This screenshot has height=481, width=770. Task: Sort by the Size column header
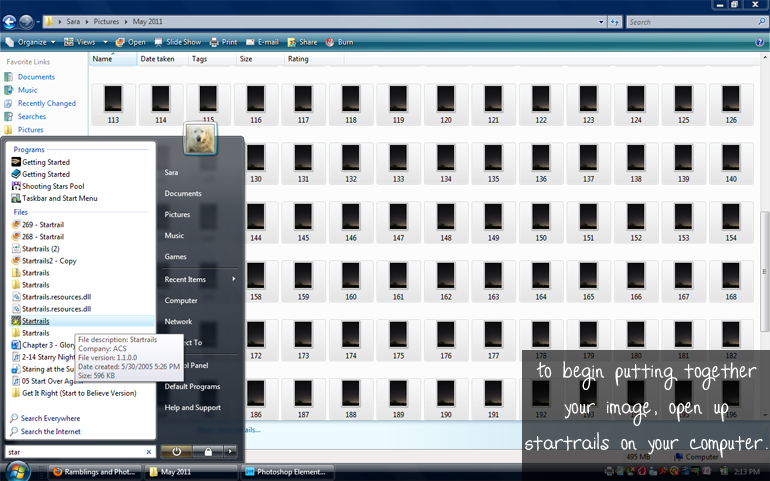pyautogui.click(x=260, y=59)
